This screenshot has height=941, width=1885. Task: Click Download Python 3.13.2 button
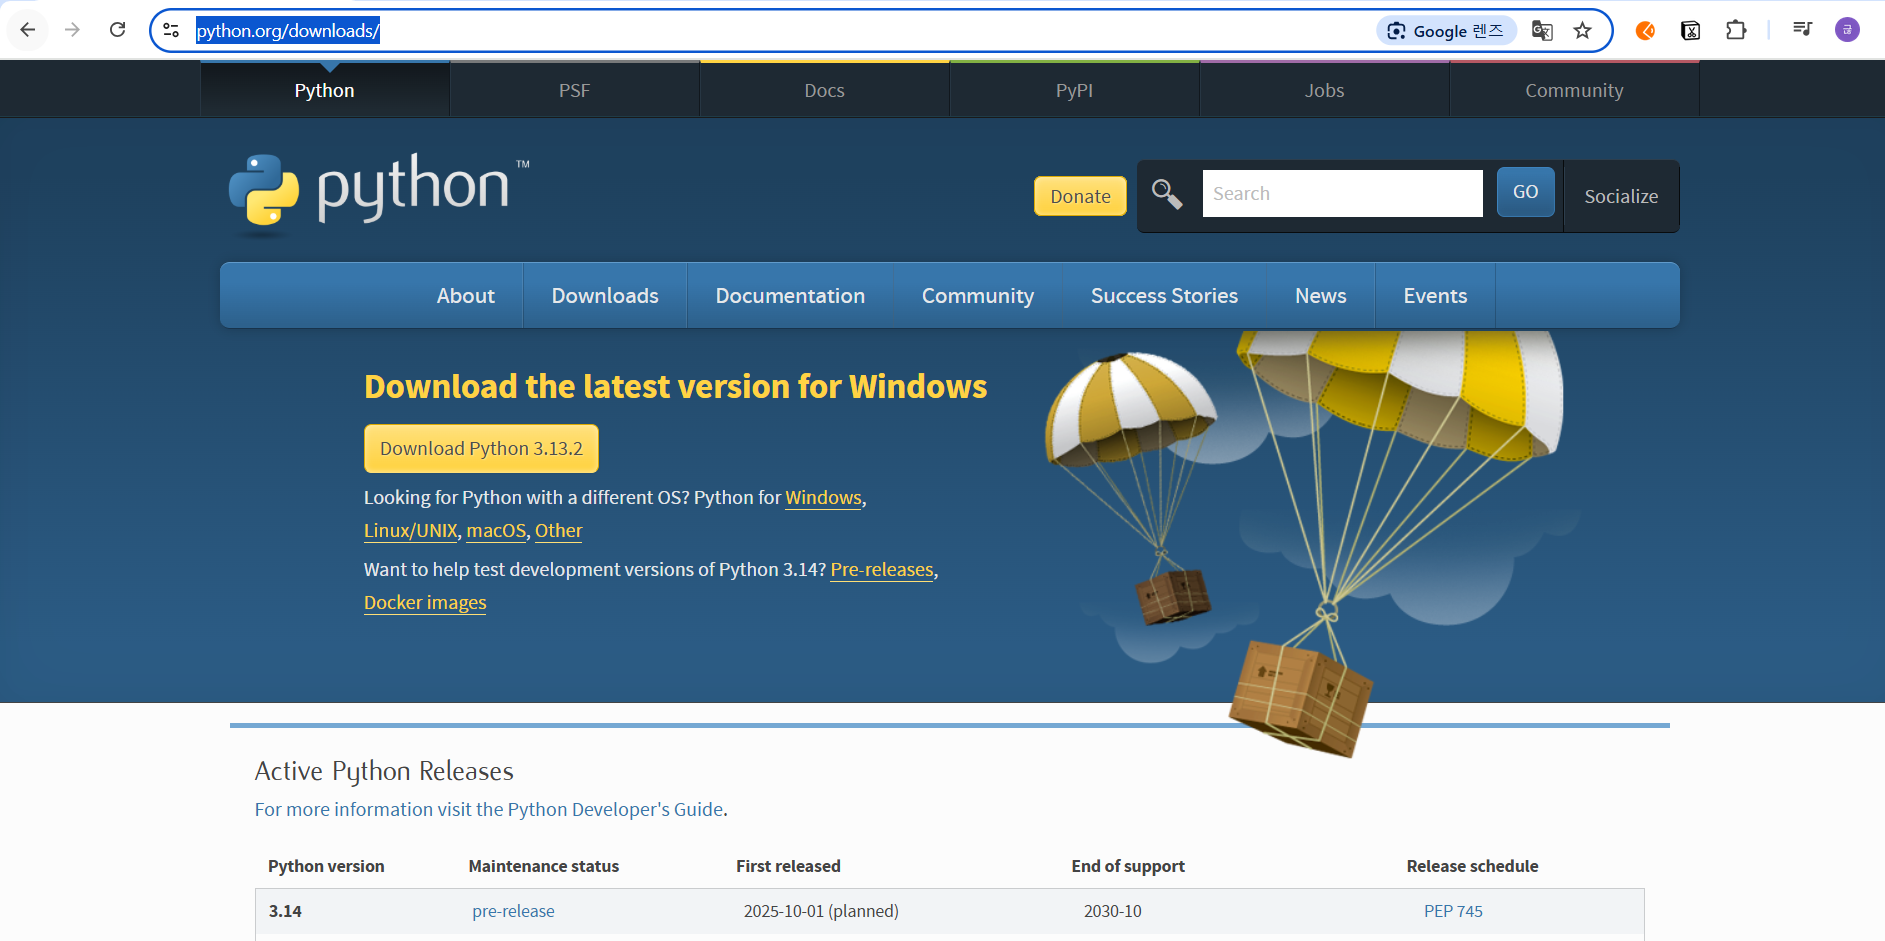[x=481, y=449]
